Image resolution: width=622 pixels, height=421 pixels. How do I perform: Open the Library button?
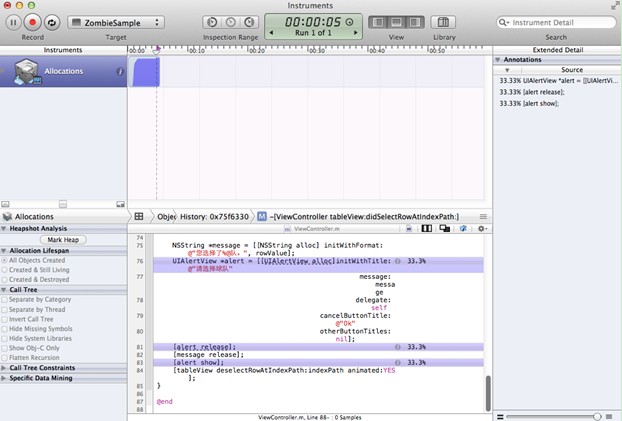(x=443, y=22)
